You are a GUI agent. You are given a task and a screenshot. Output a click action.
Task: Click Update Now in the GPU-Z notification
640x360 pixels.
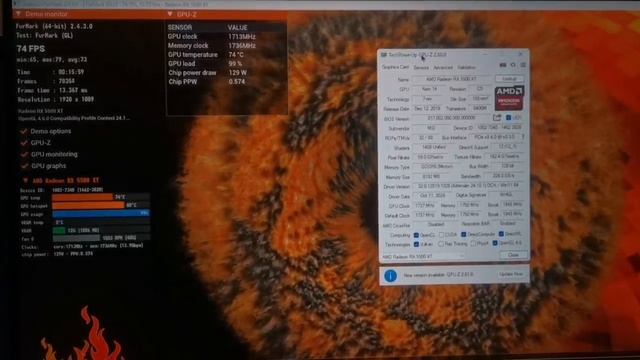[511, 274]
